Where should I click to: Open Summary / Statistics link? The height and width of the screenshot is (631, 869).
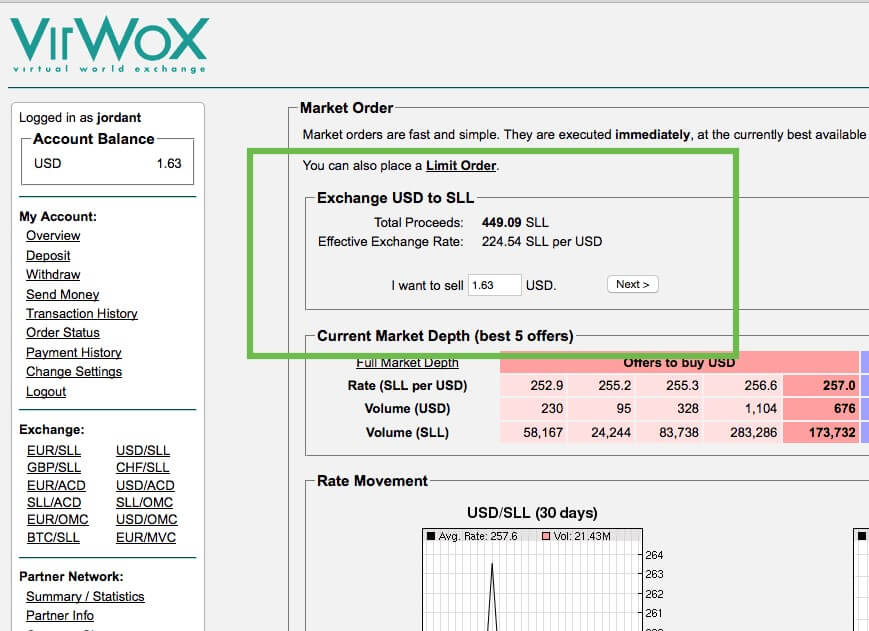click(x=85, y=596)
